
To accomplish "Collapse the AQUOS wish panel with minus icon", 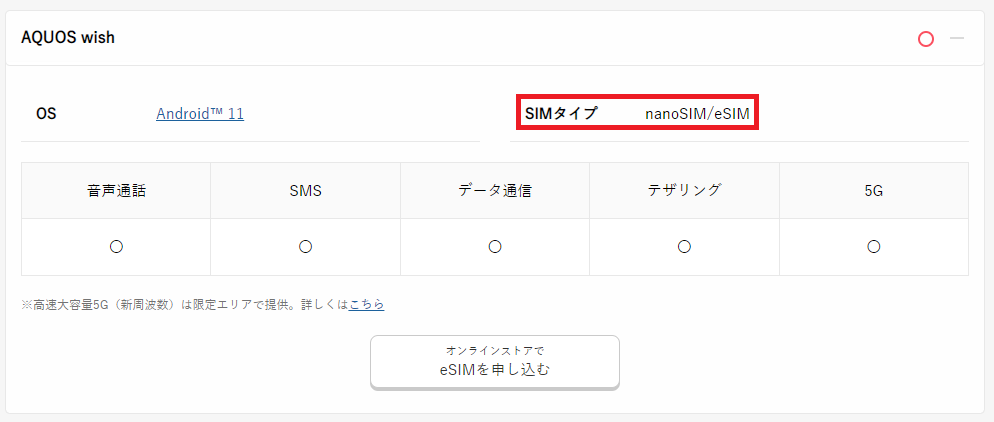I will (x=957, y=39).
